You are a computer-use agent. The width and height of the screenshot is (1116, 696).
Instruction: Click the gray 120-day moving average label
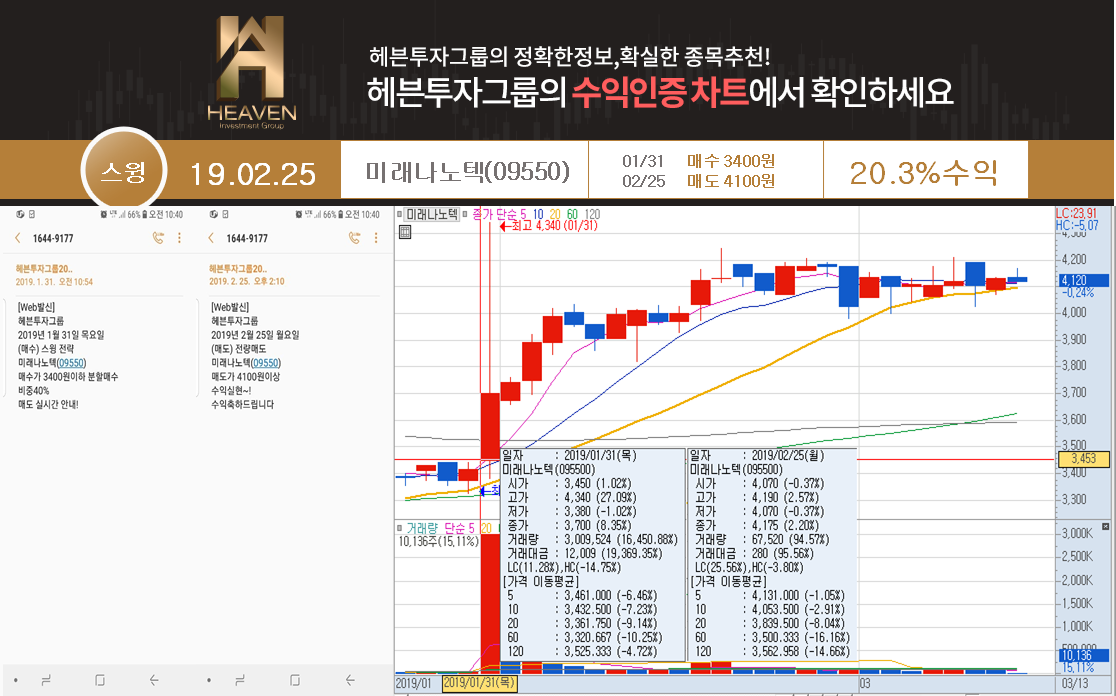[x=592, y=213]
